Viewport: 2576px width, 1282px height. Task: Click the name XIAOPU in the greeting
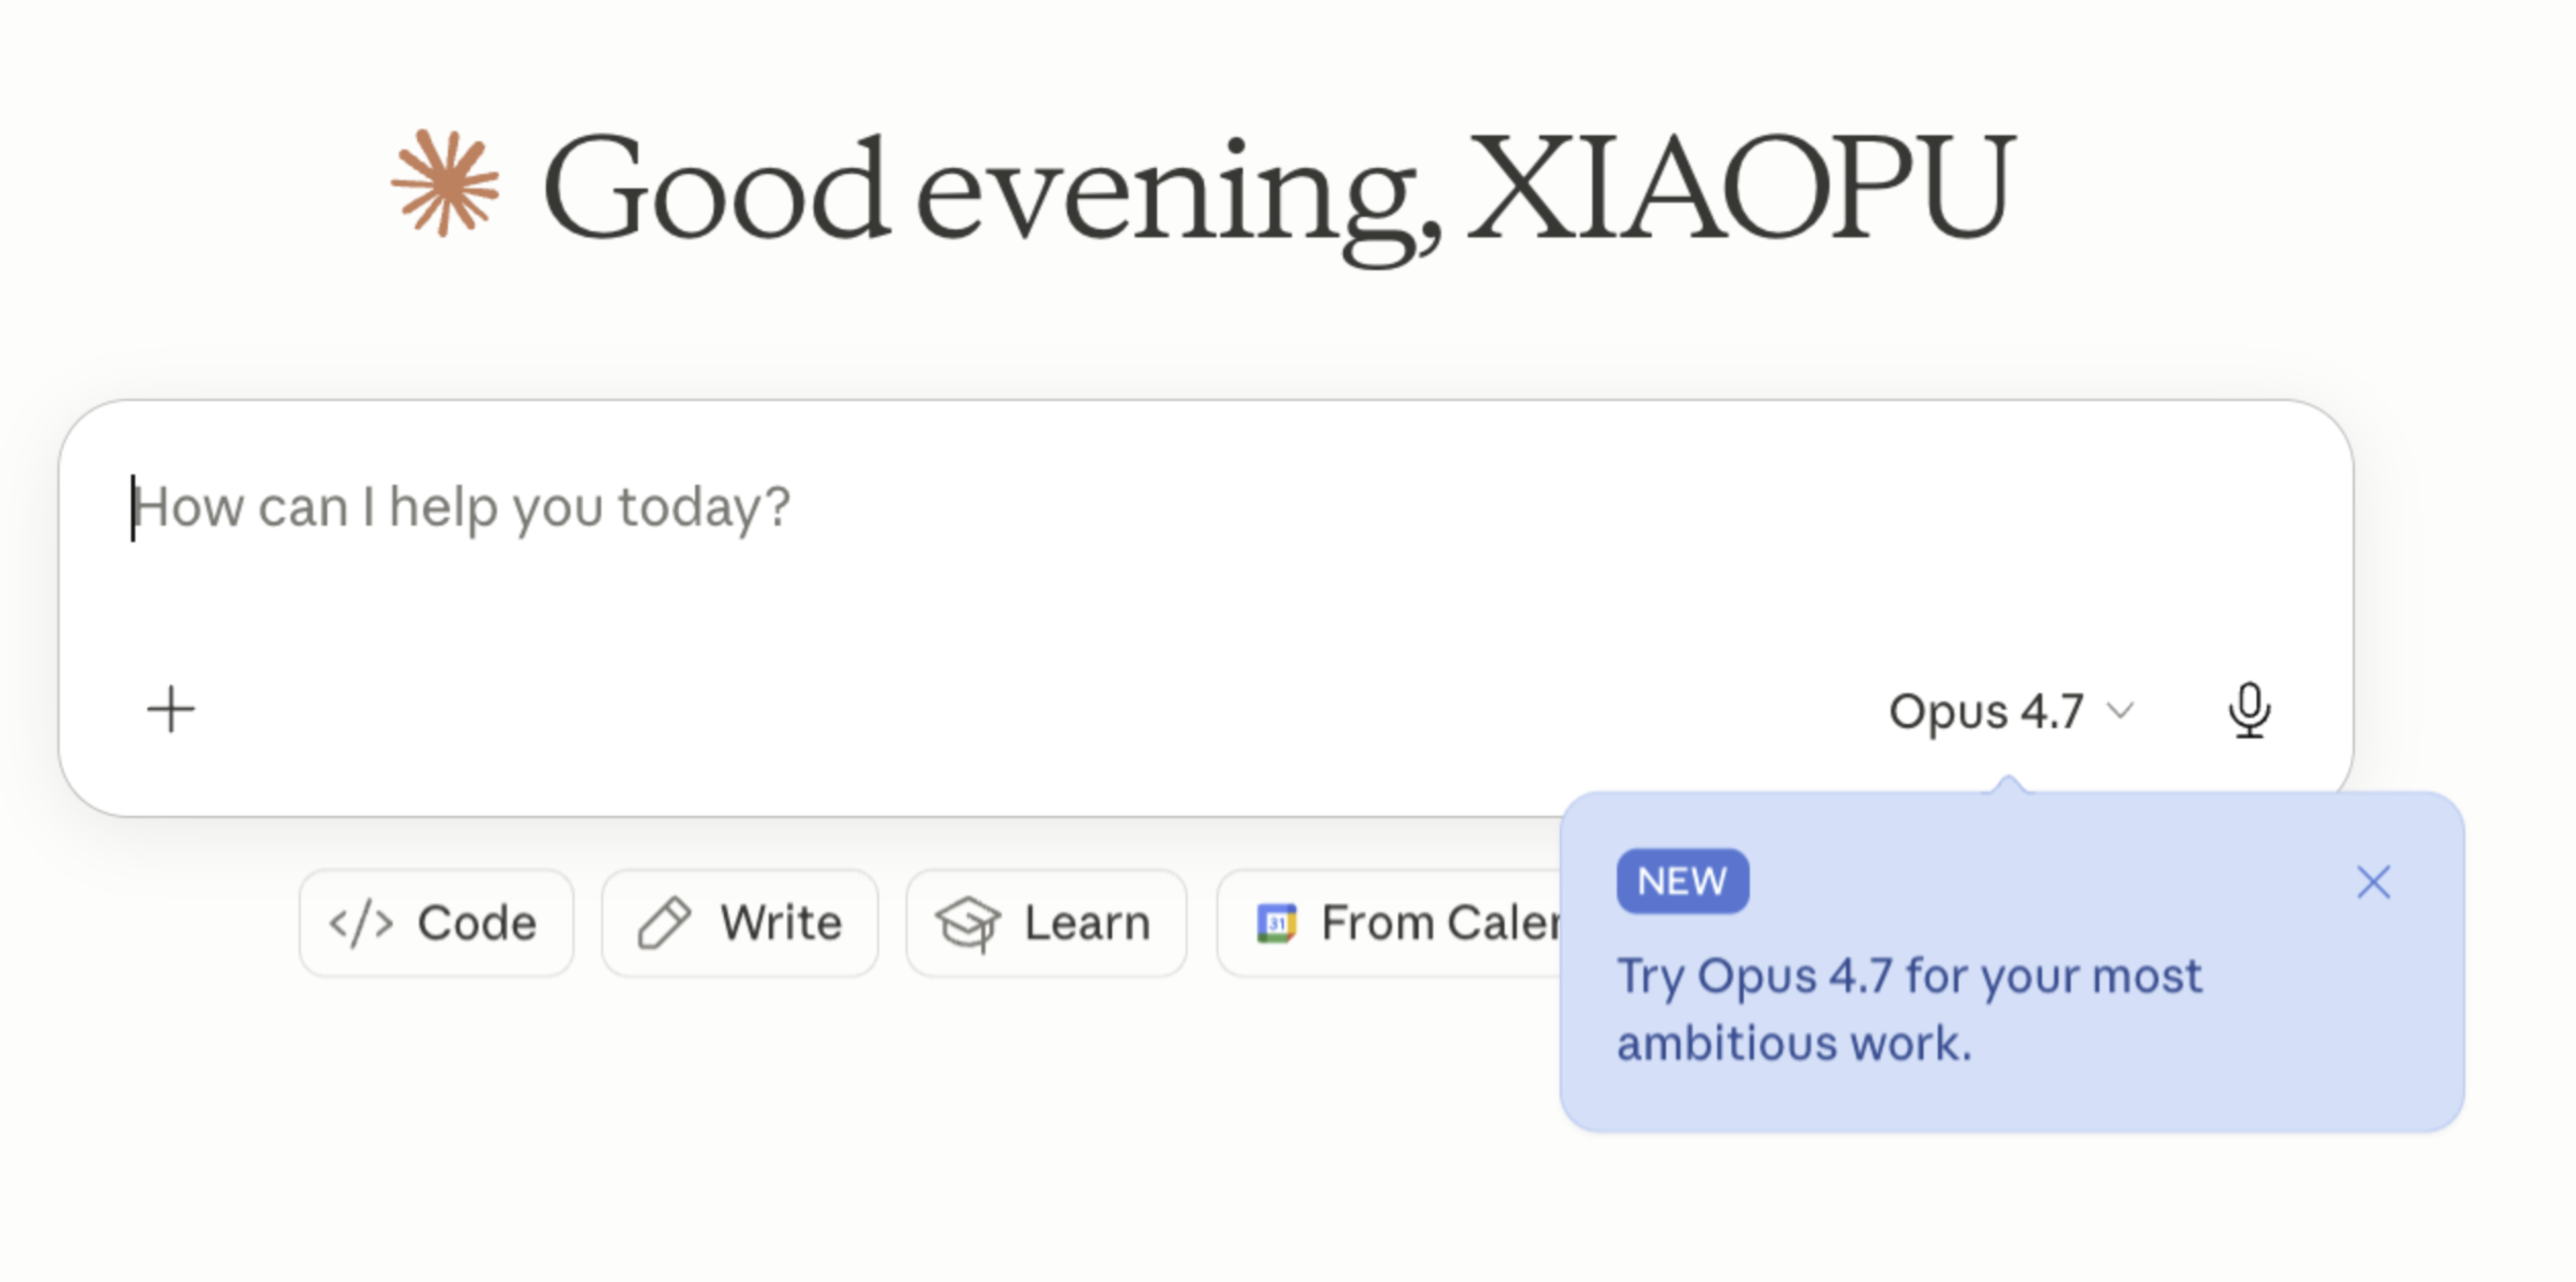(x=1740, y=188)
